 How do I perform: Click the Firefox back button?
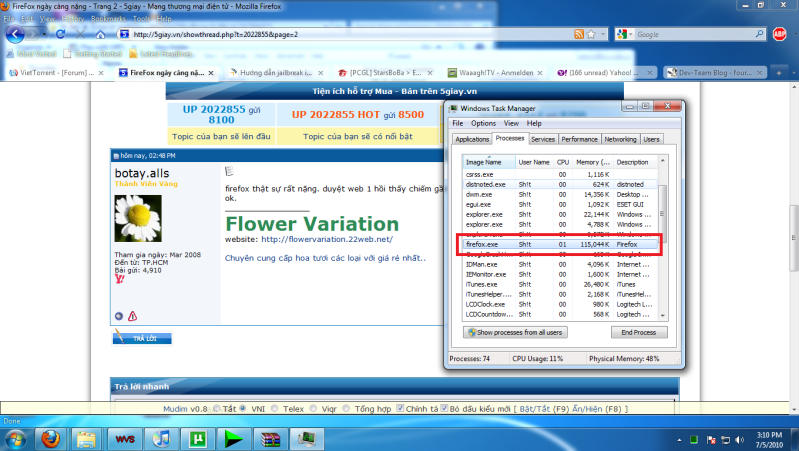[16, 34]
